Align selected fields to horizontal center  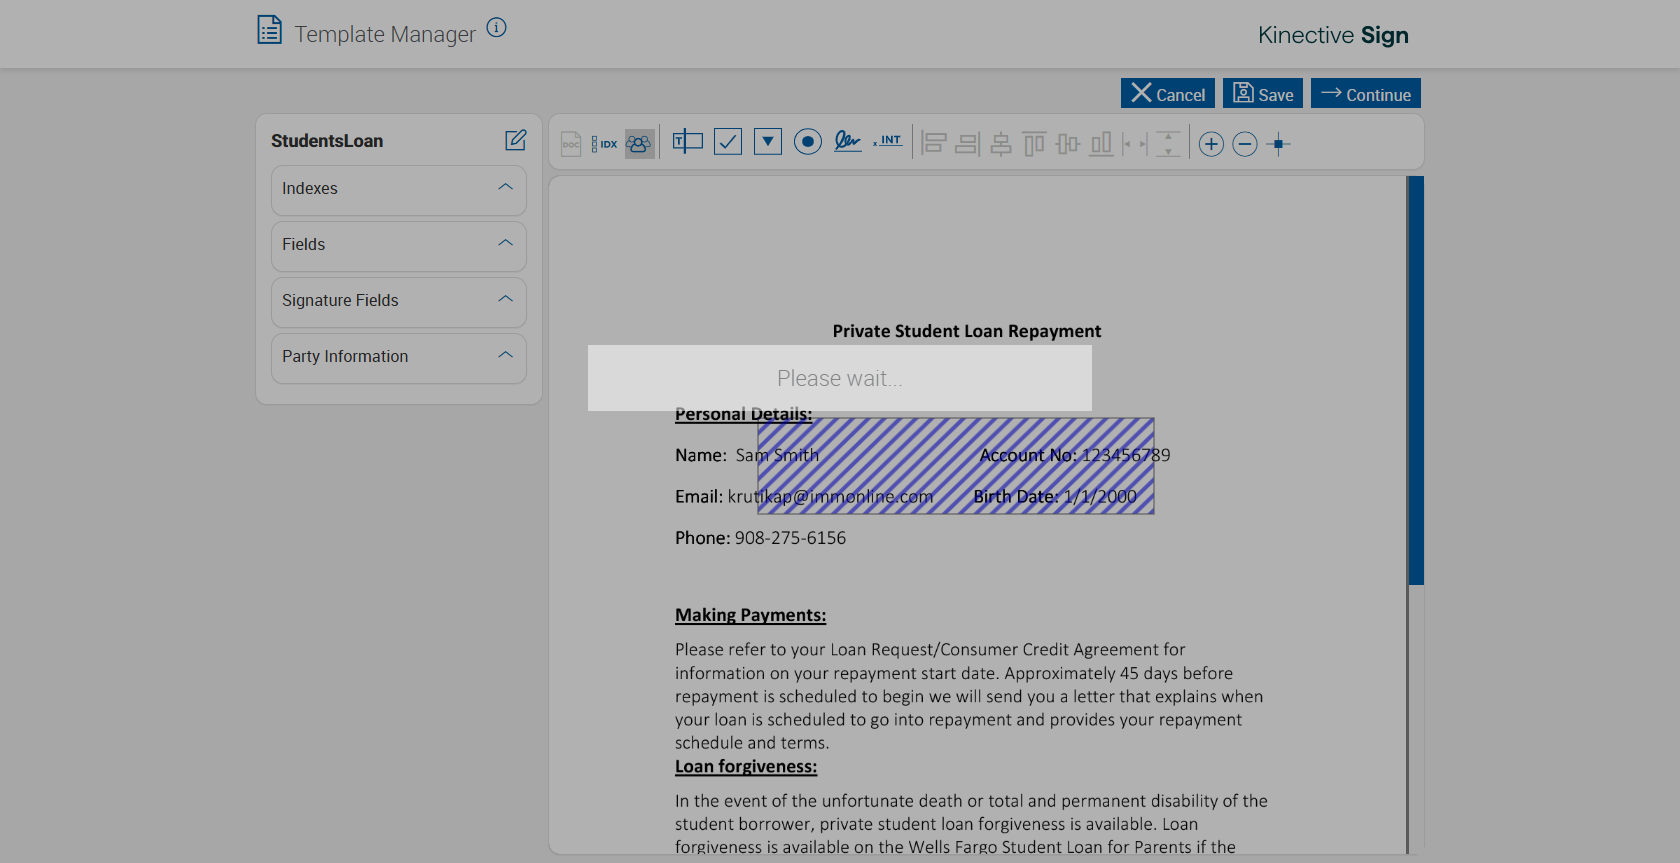click(1001, 144)
